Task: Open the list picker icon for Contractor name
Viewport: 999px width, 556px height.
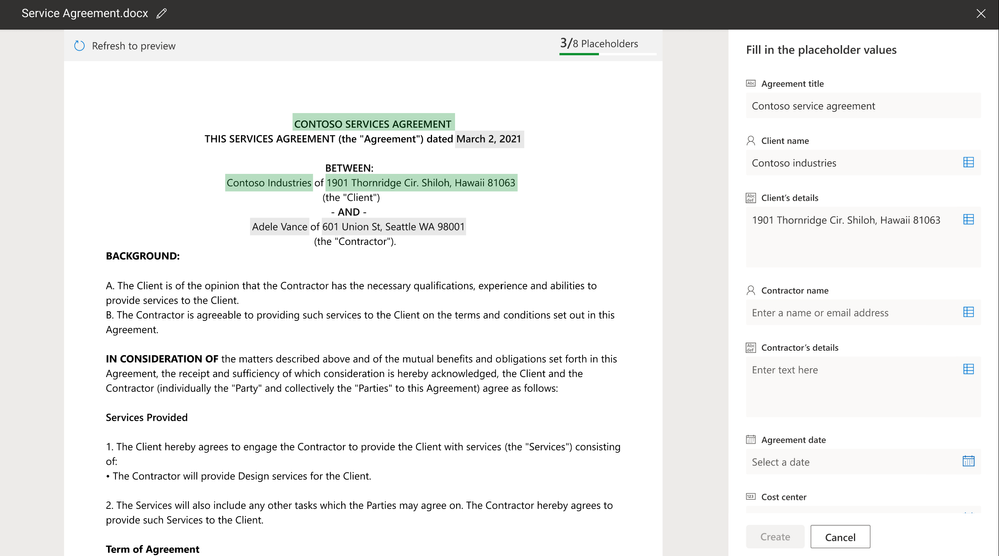Action: pyautogui.click(x=968, y=312)
